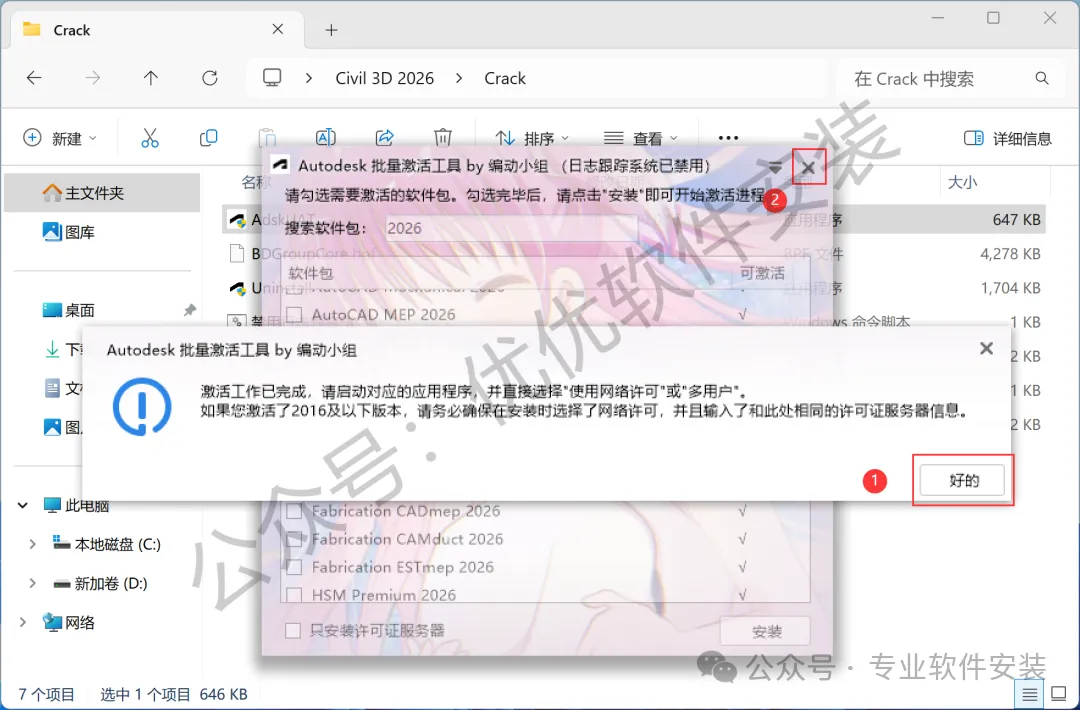
Task: Click the 好的 button
Action: 963,480
